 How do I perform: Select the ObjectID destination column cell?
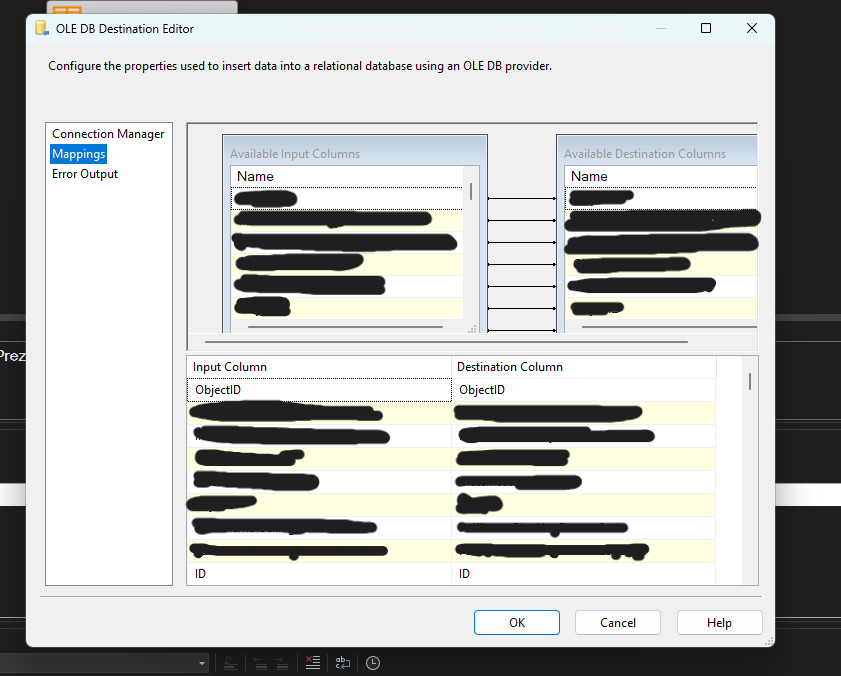584,390
